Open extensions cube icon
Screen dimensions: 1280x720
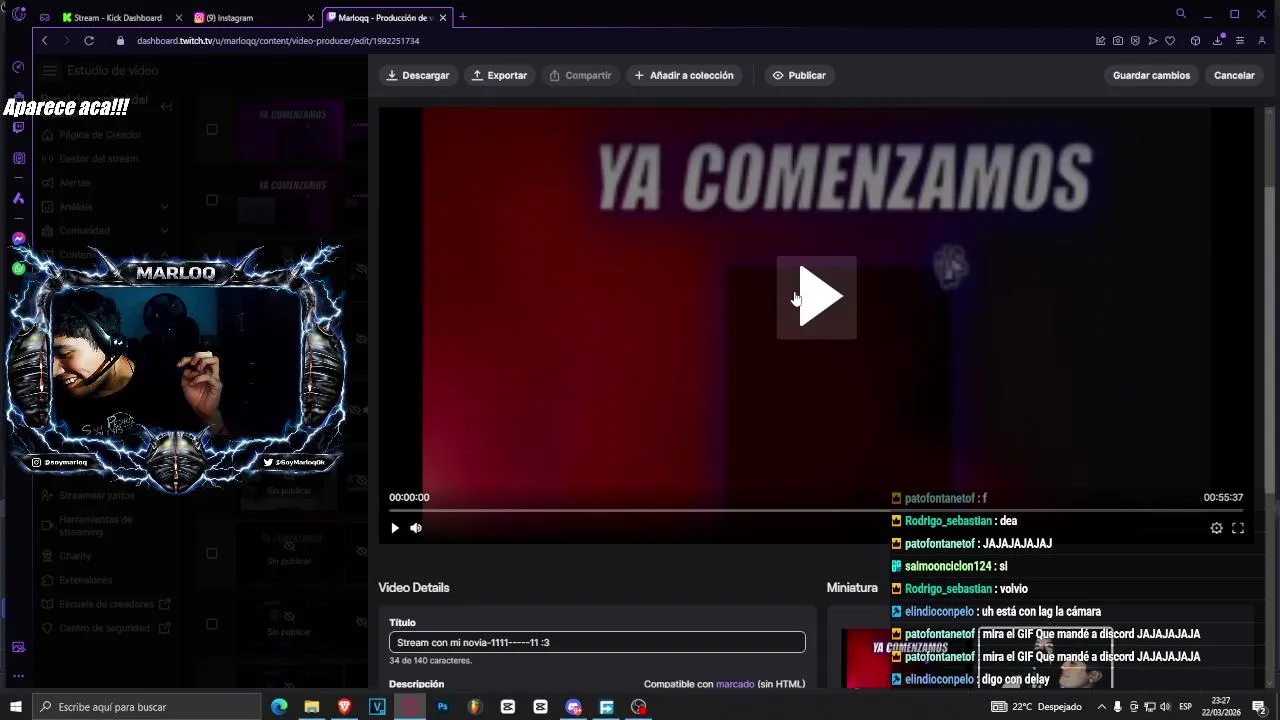[1195, 41]
